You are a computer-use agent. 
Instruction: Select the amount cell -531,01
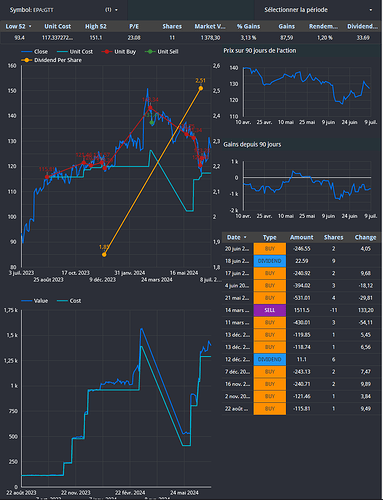[302, 298]
